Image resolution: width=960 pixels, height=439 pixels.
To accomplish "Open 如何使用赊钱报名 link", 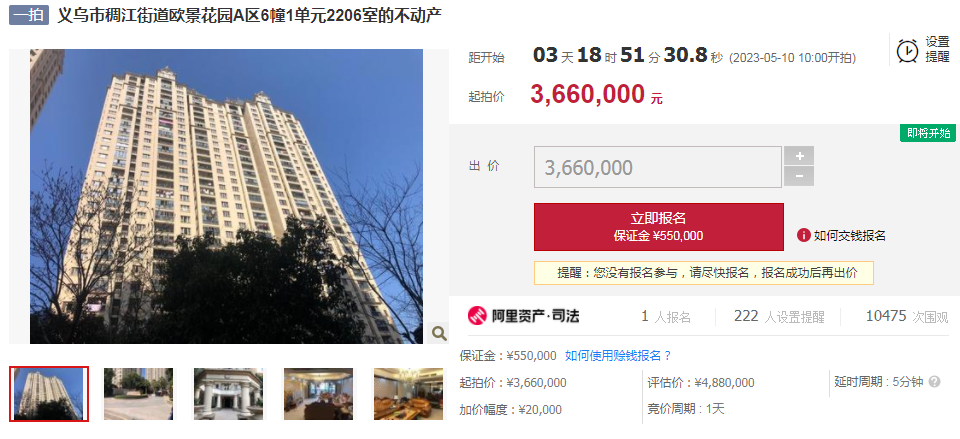I will tap(618, 356).
